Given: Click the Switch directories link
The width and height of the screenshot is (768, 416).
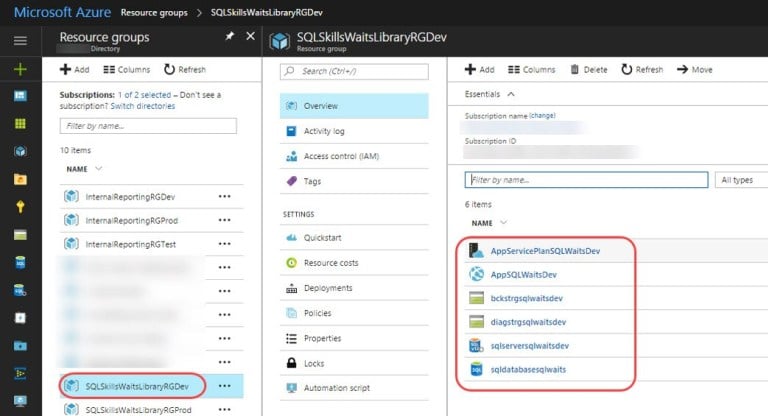Looking at the screenshot, I should pos(143,106).
